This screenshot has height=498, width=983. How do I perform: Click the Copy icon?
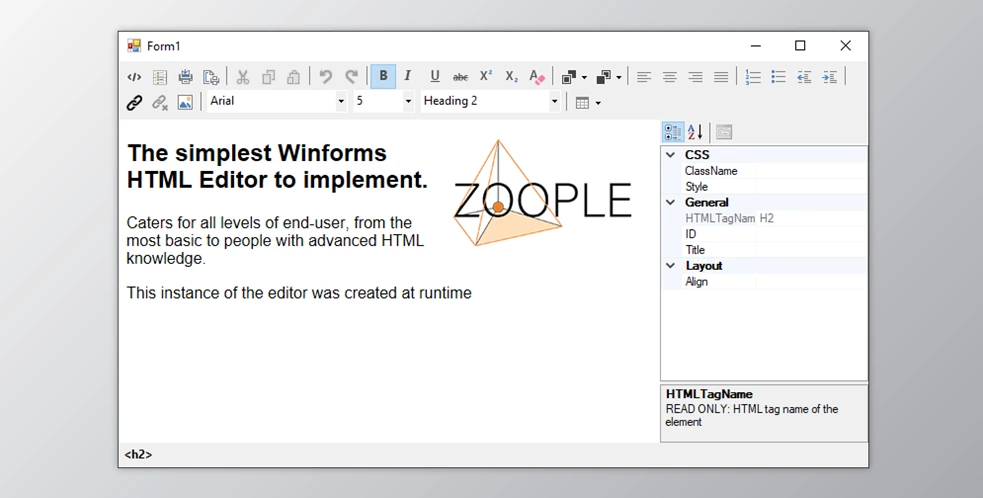[268, 77]
